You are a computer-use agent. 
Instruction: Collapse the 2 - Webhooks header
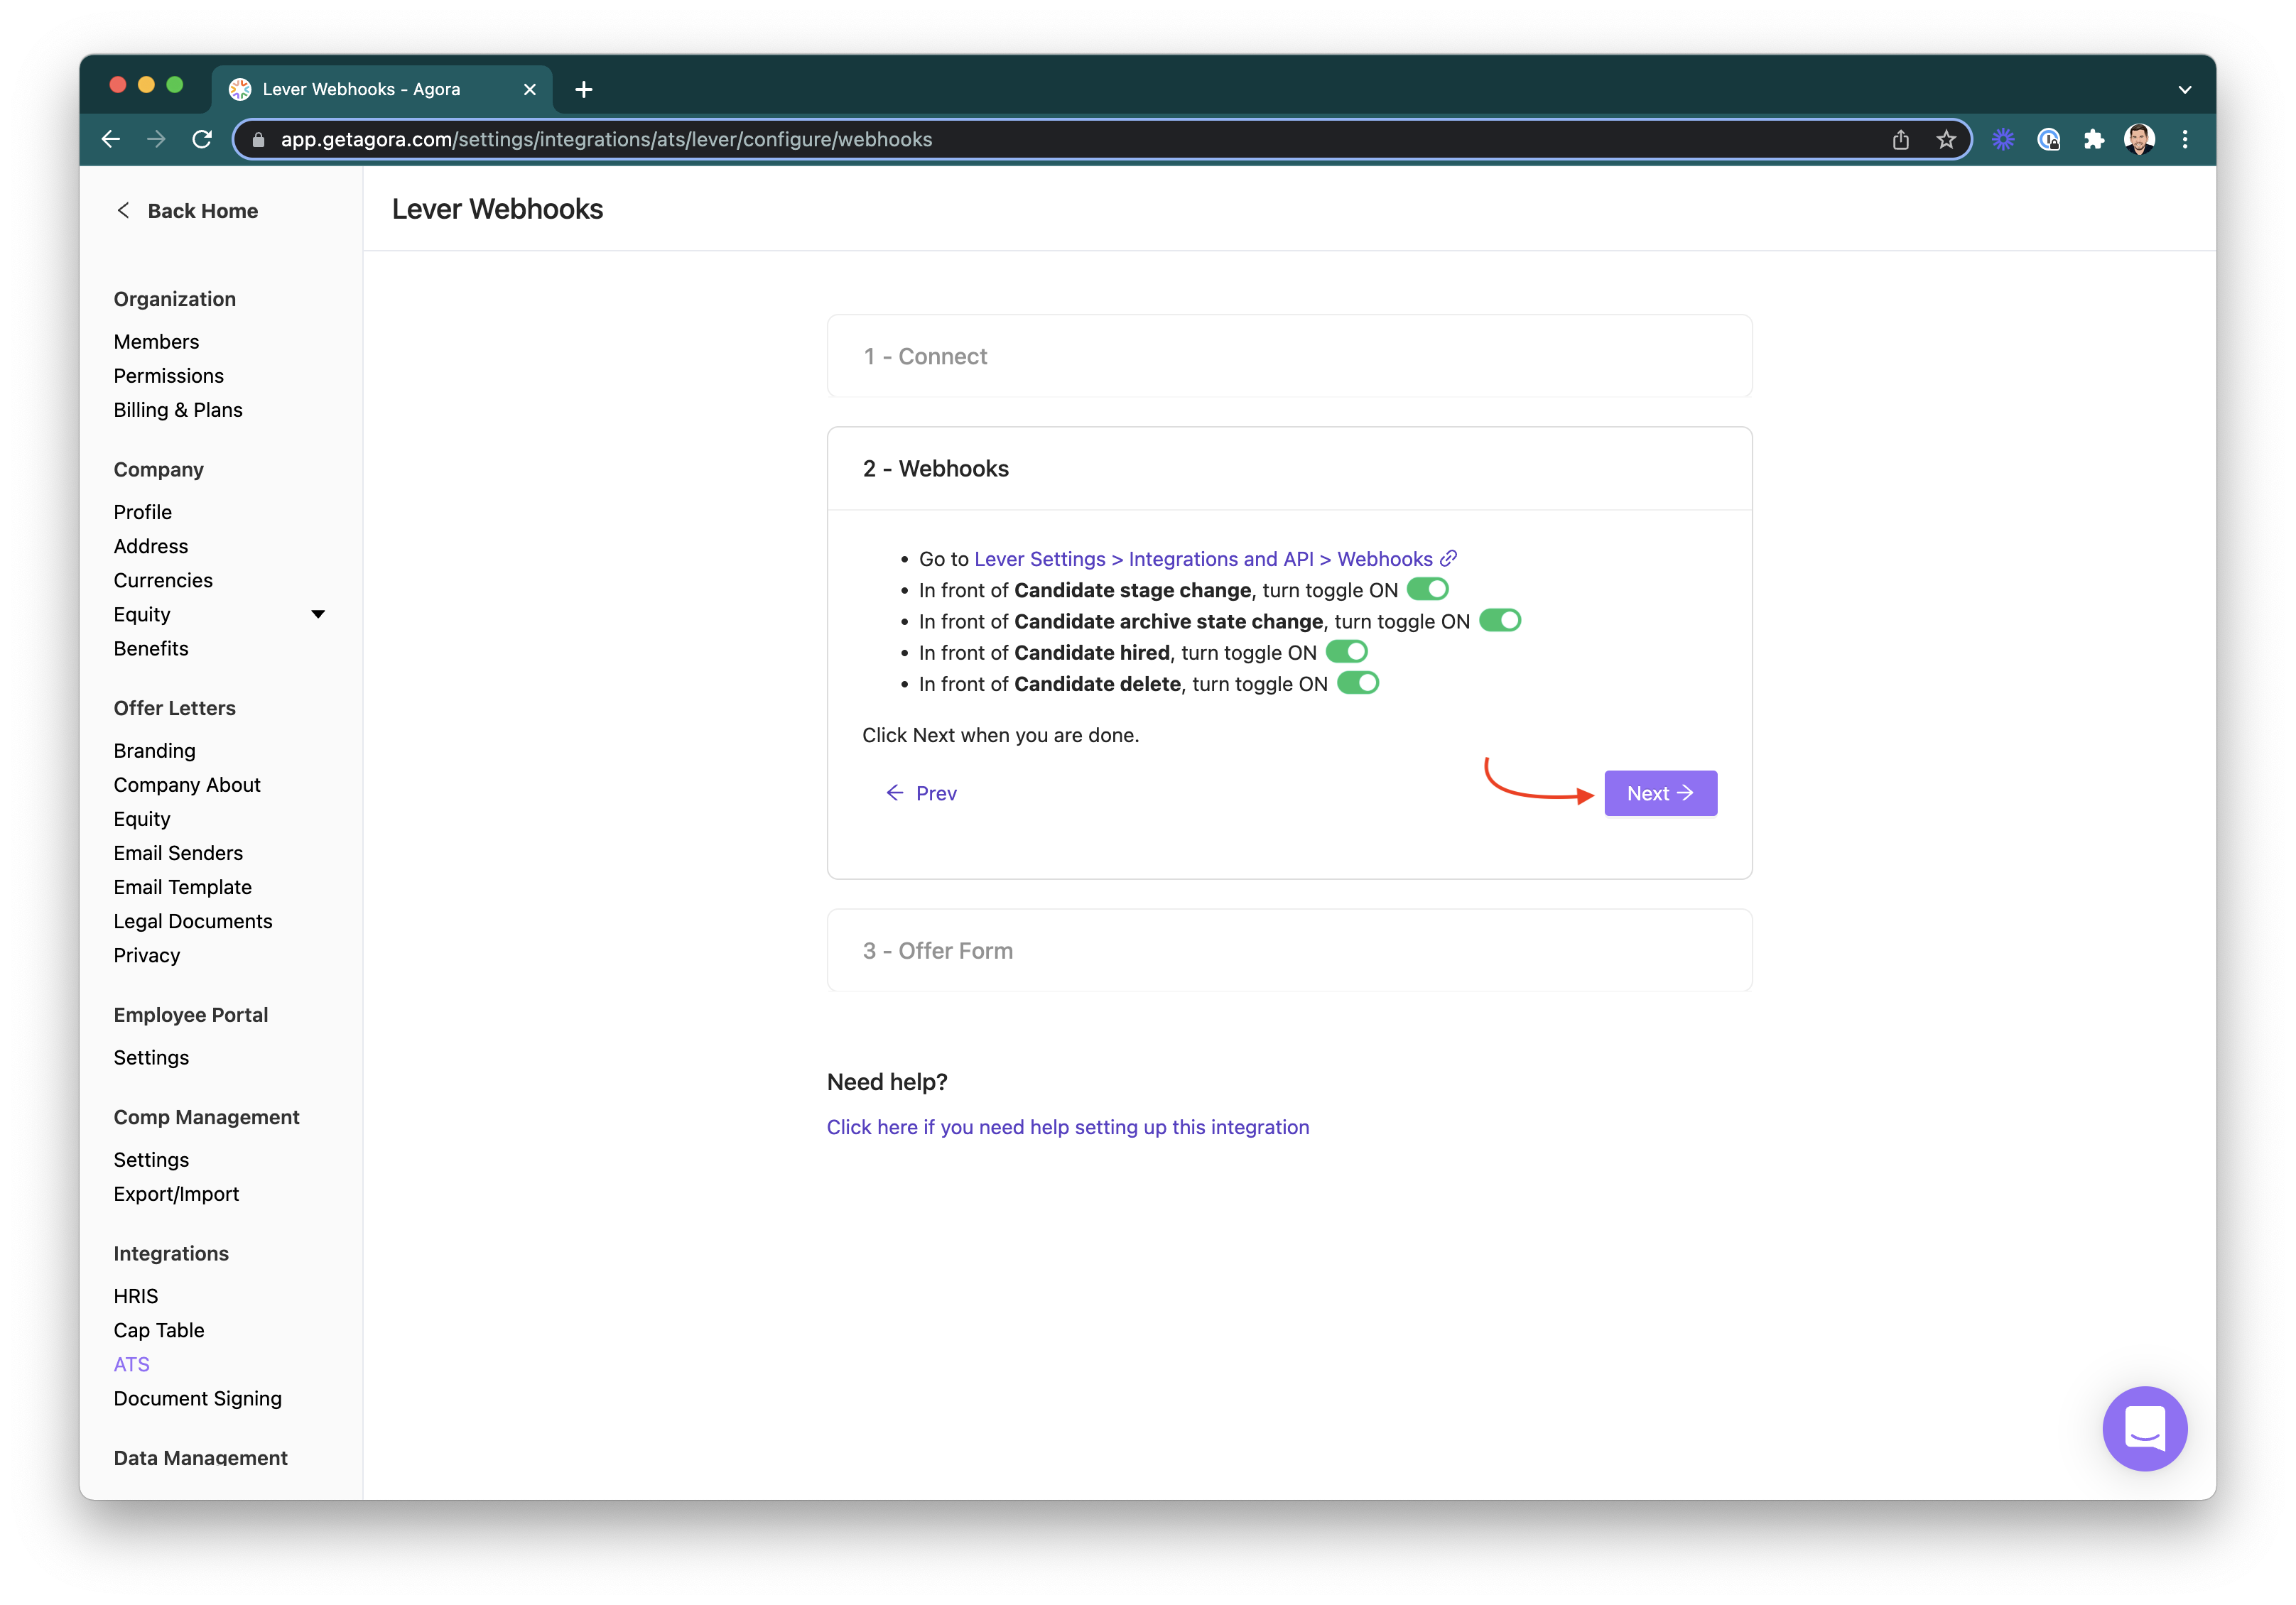coord(1289,469)
